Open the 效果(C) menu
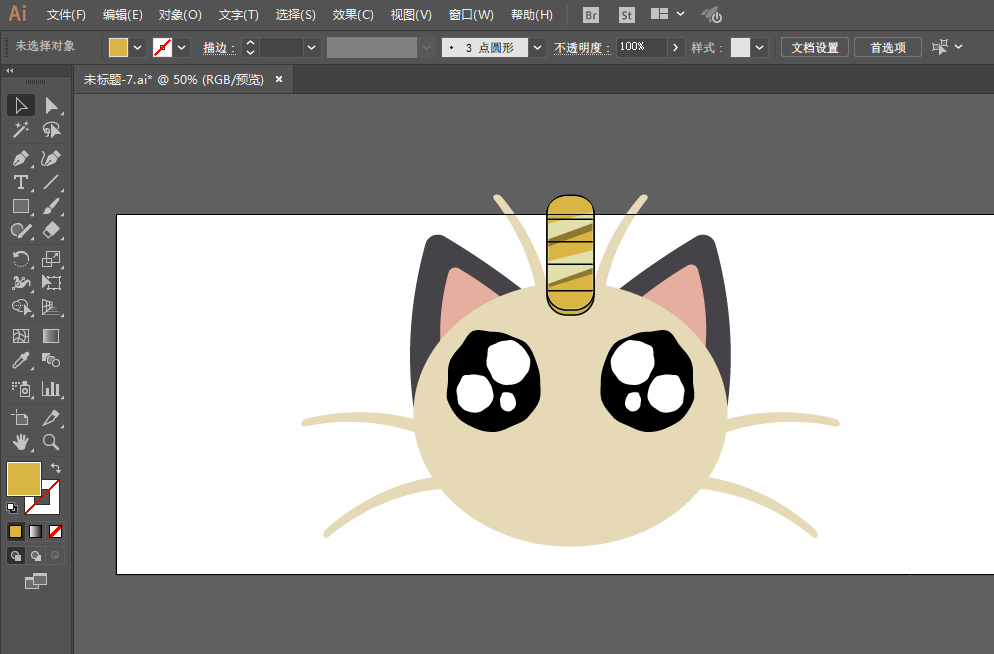The image size is (994, 654). tap(353, 15)
